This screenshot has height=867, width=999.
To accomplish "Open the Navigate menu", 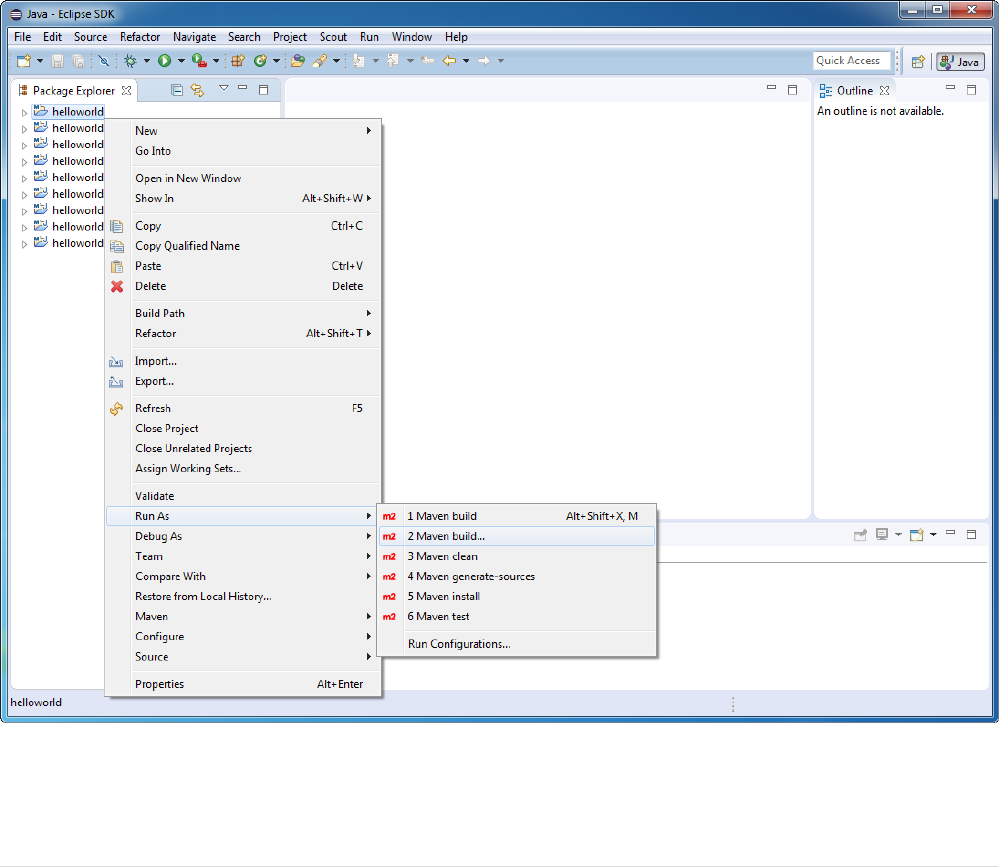I will pos(194,37).
